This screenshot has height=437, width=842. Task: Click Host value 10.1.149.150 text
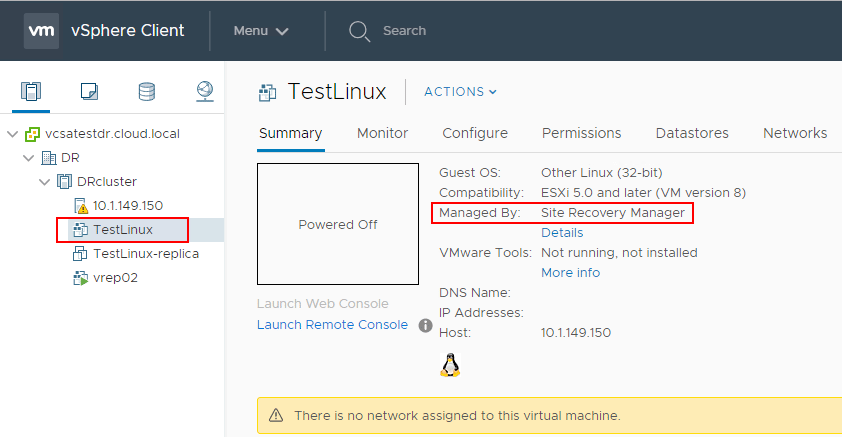(x=576, y=333)
